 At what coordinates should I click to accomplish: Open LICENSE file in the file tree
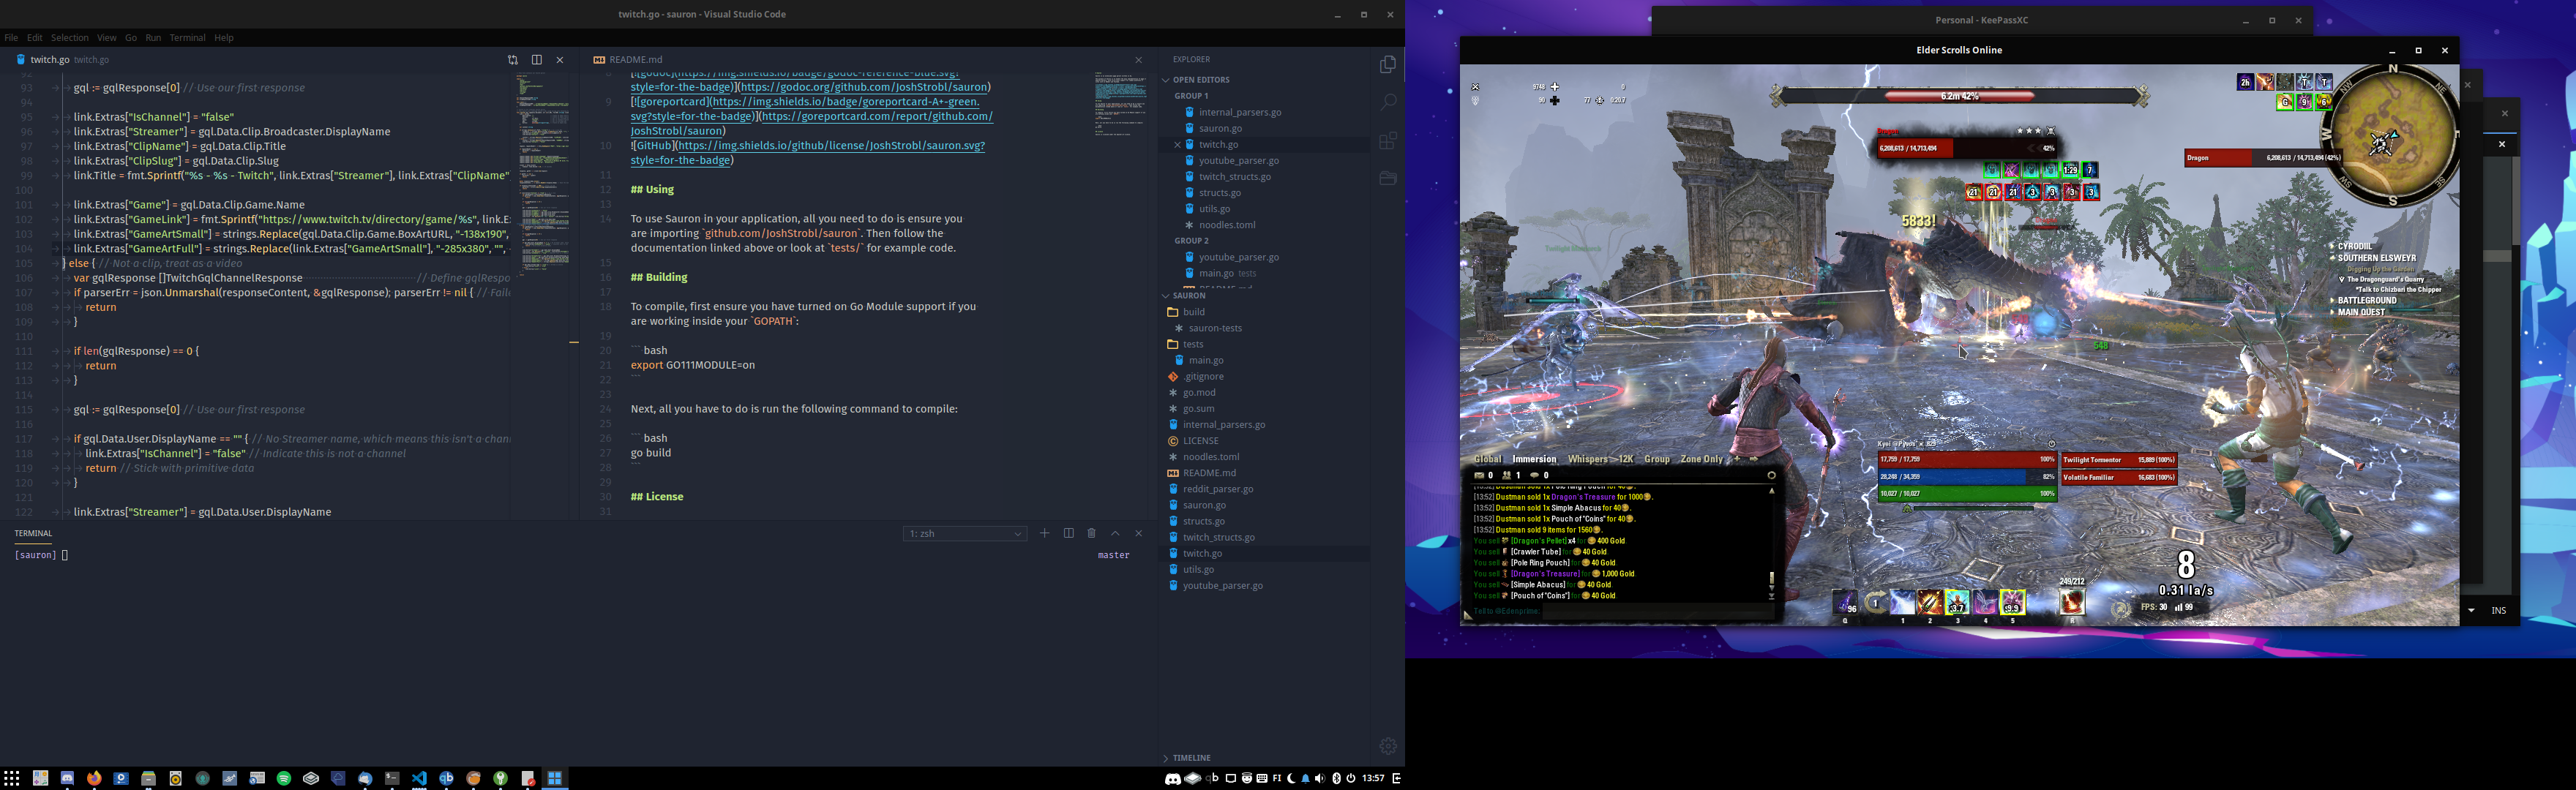[1200, 441]
